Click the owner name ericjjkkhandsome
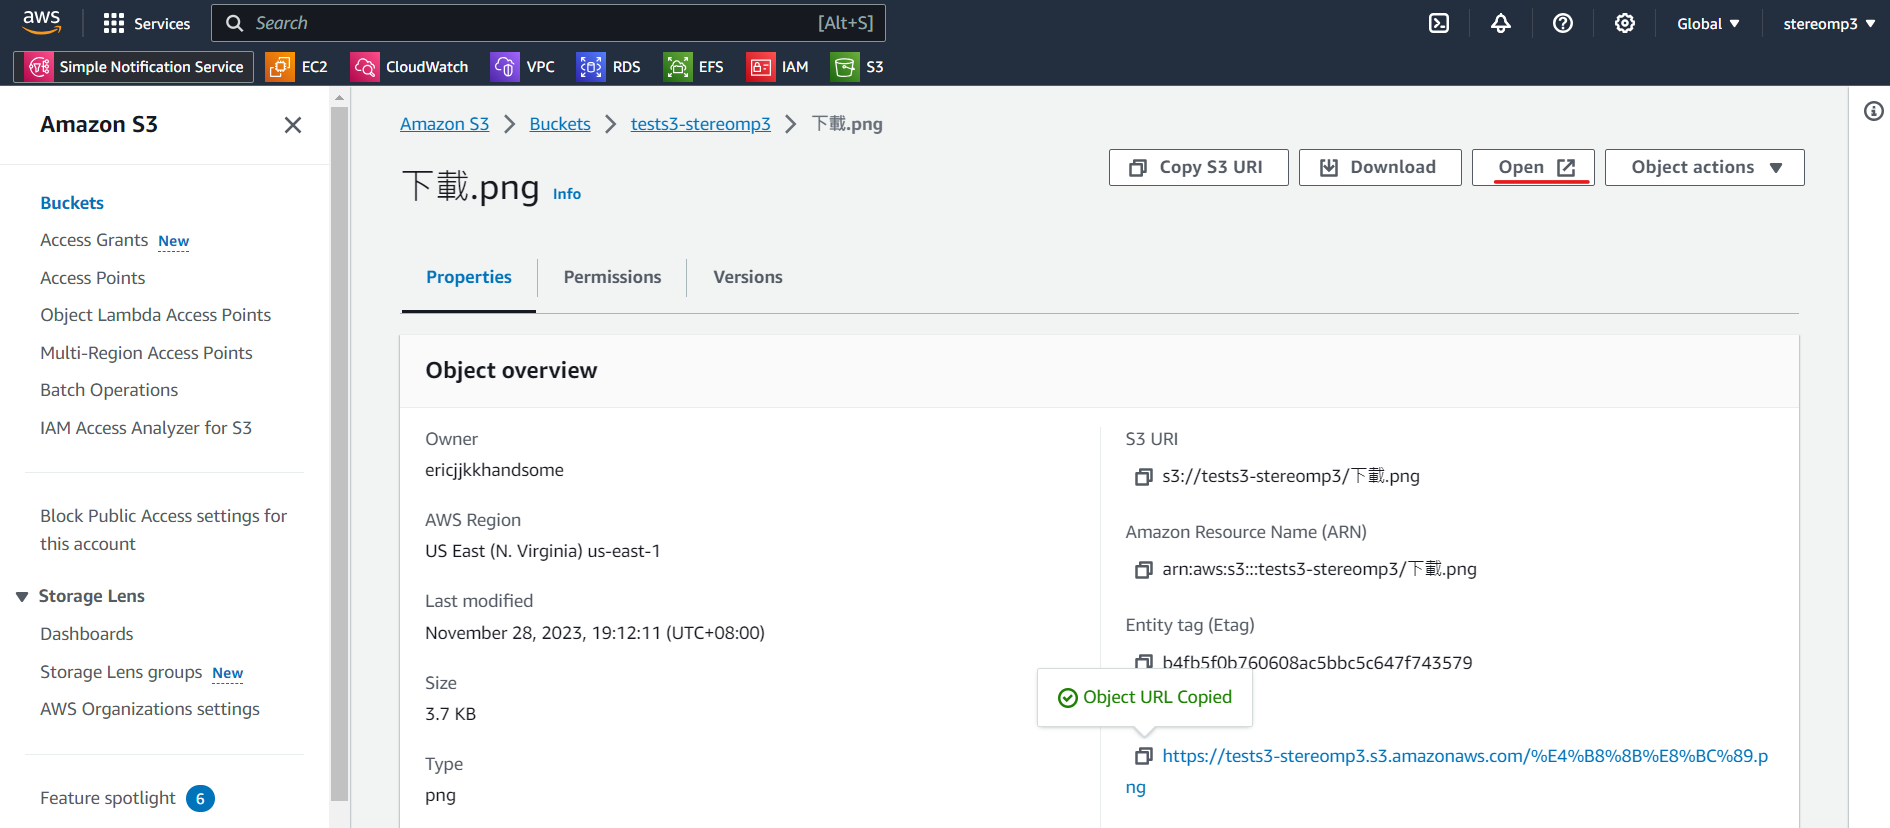The image size is (1890, 828). [x=494, y=470]
